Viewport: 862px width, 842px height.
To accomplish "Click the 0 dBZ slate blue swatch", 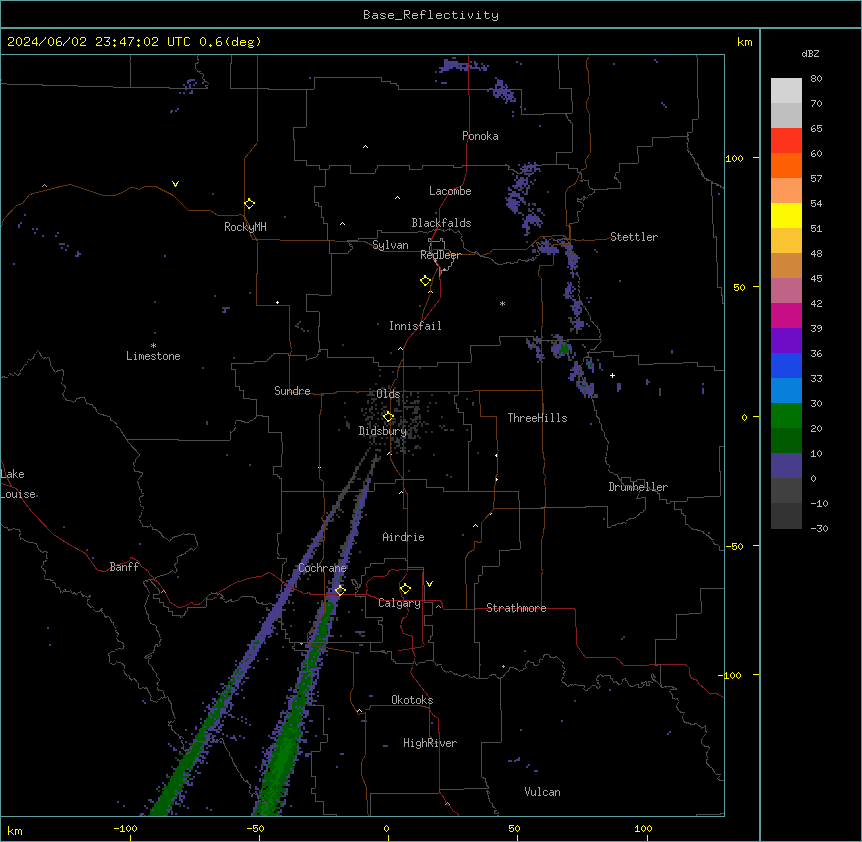I will [x=786, y=466].
